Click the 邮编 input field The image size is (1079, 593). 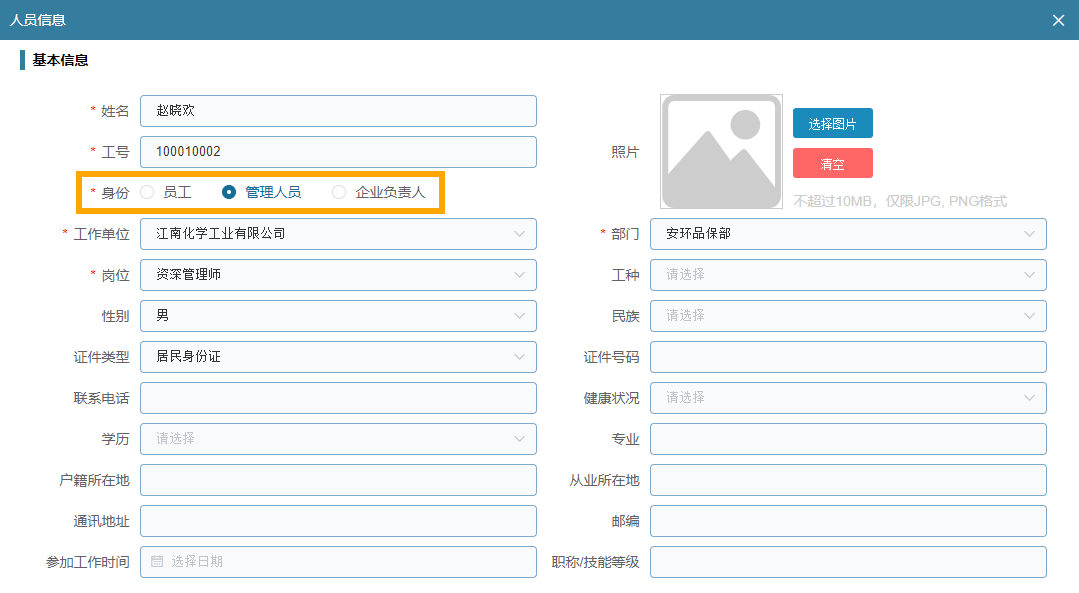[x=848, y=521]
